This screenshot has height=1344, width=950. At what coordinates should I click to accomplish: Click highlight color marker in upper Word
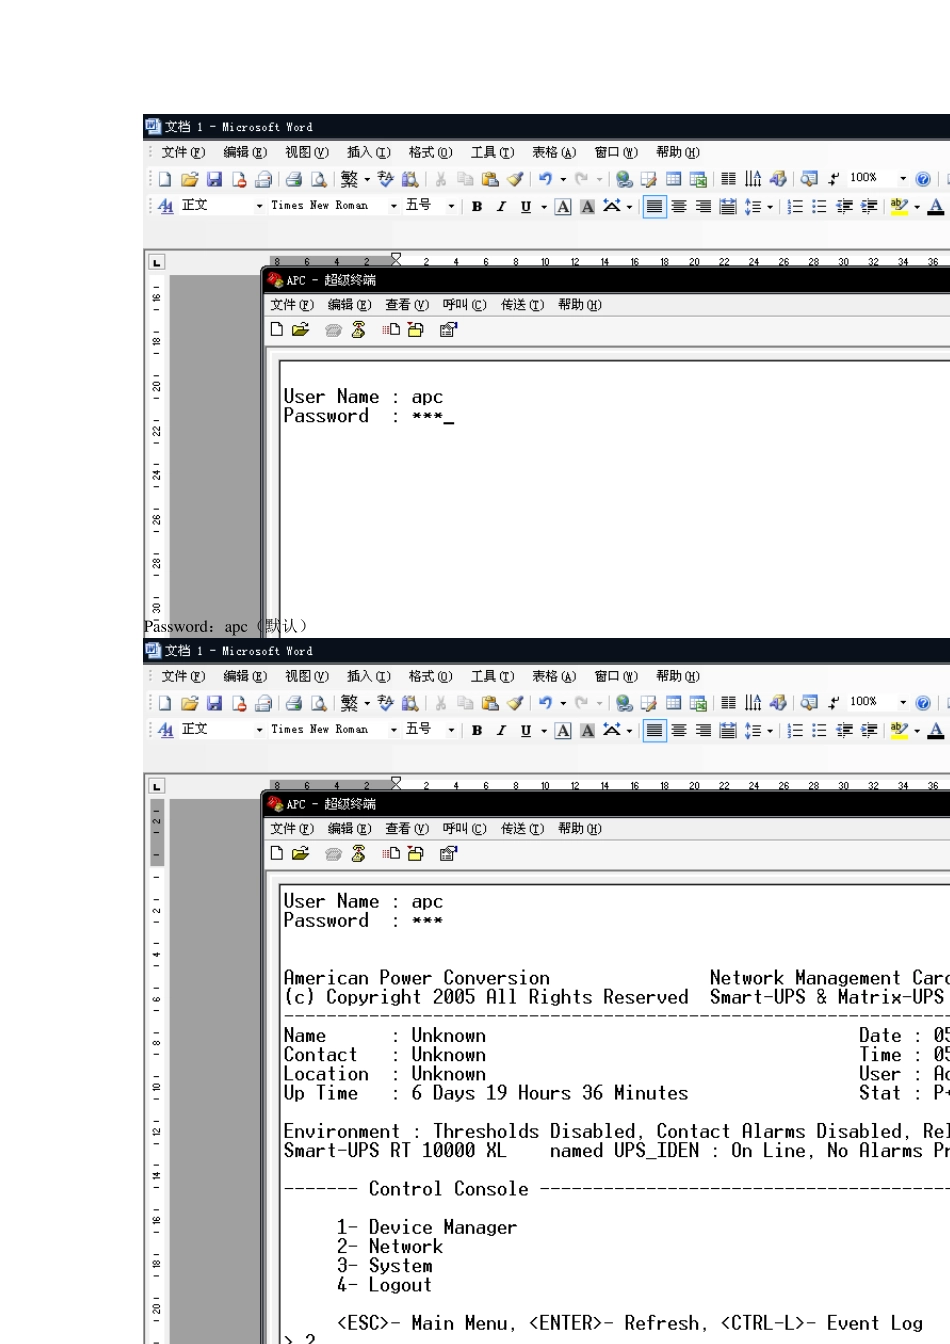point(899,206)
